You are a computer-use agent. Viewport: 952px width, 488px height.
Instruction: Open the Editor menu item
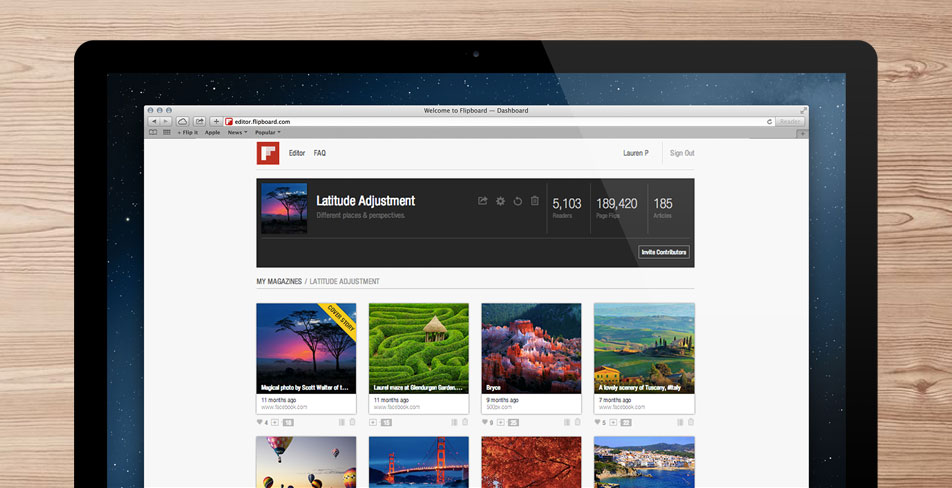point(297,153)
